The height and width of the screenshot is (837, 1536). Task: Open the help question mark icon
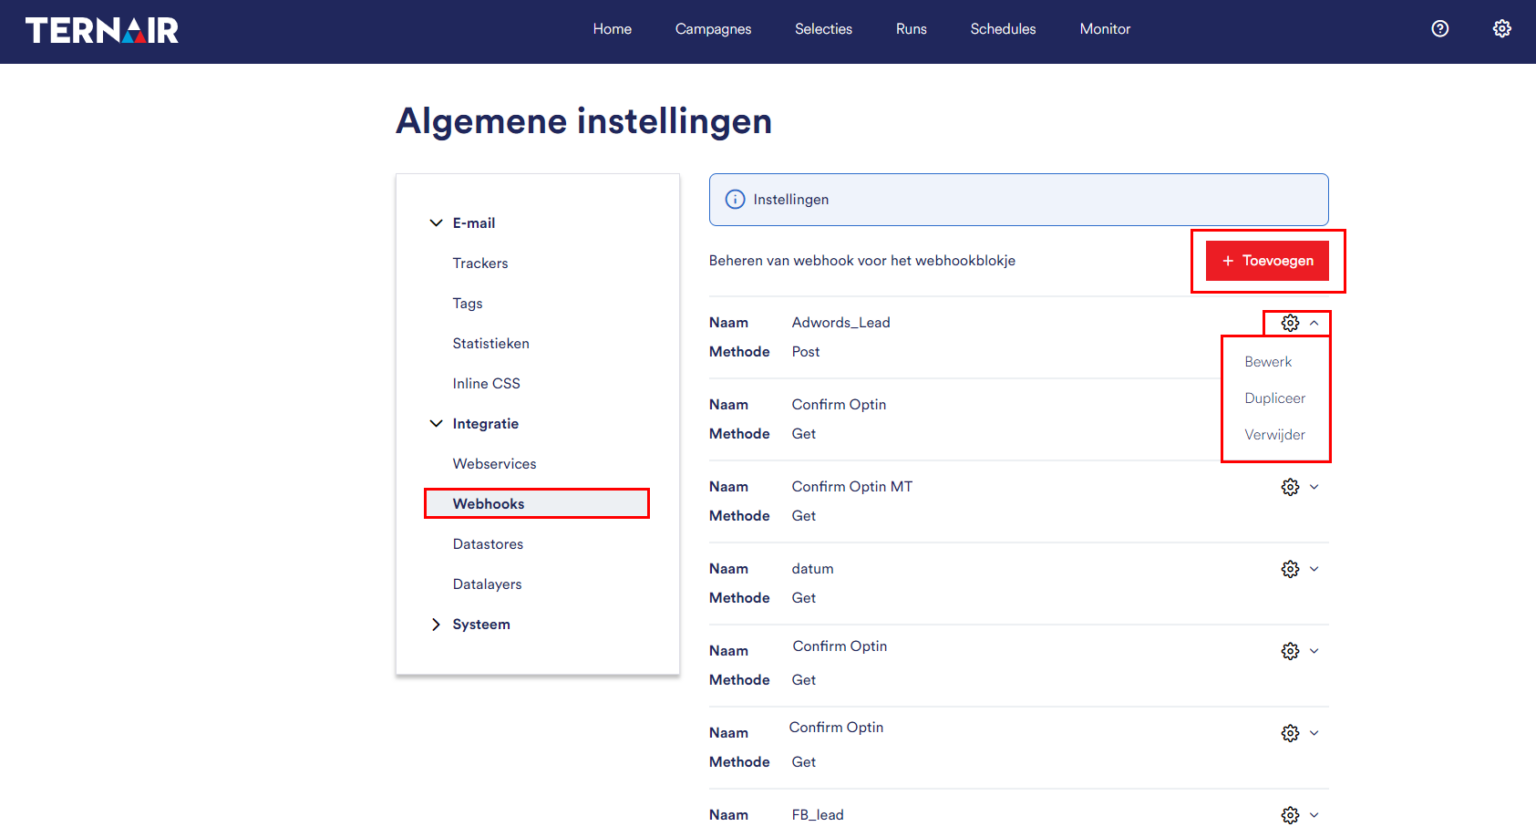pos(1440,29)
